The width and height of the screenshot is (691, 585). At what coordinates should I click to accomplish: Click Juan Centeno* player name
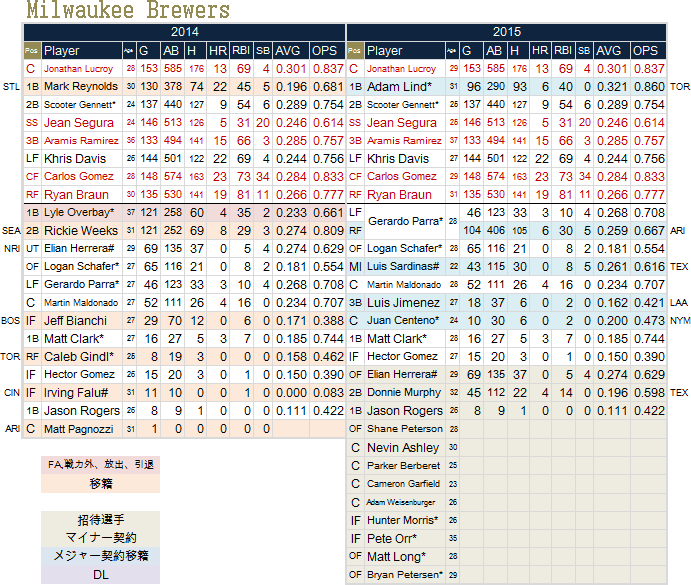(403, 320)
